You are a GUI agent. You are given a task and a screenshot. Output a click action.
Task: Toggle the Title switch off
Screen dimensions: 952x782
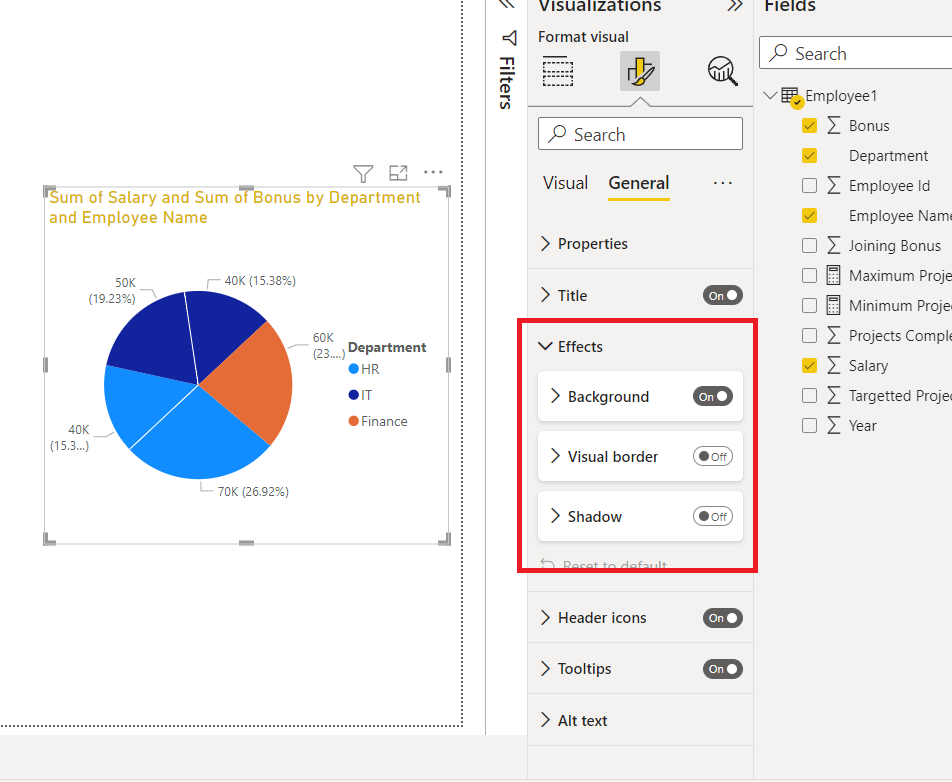click(722, 296)
